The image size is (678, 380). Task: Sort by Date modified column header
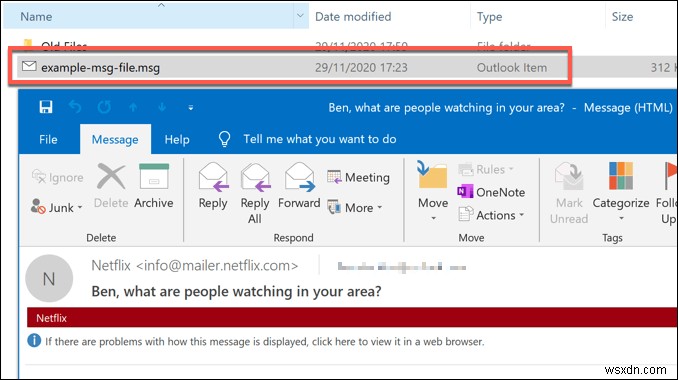(353, 16)
